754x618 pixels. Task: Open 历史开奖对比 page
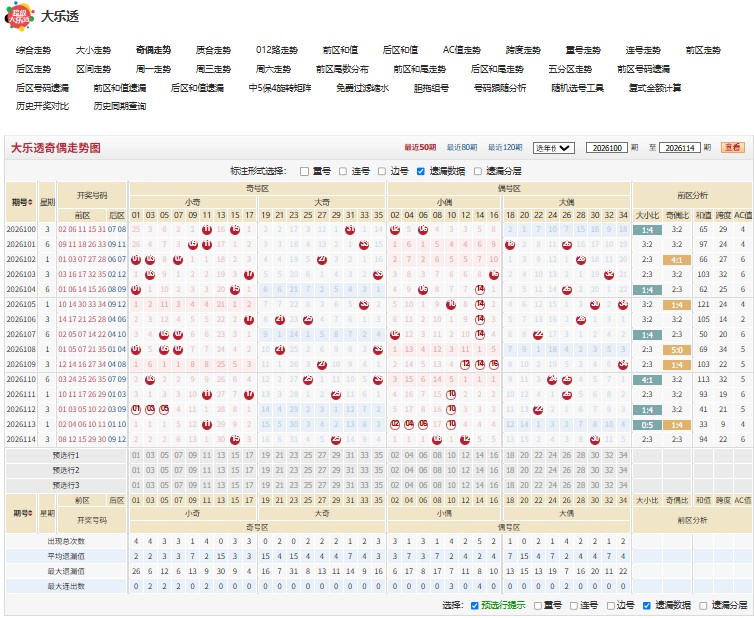(x=42, y=106)
